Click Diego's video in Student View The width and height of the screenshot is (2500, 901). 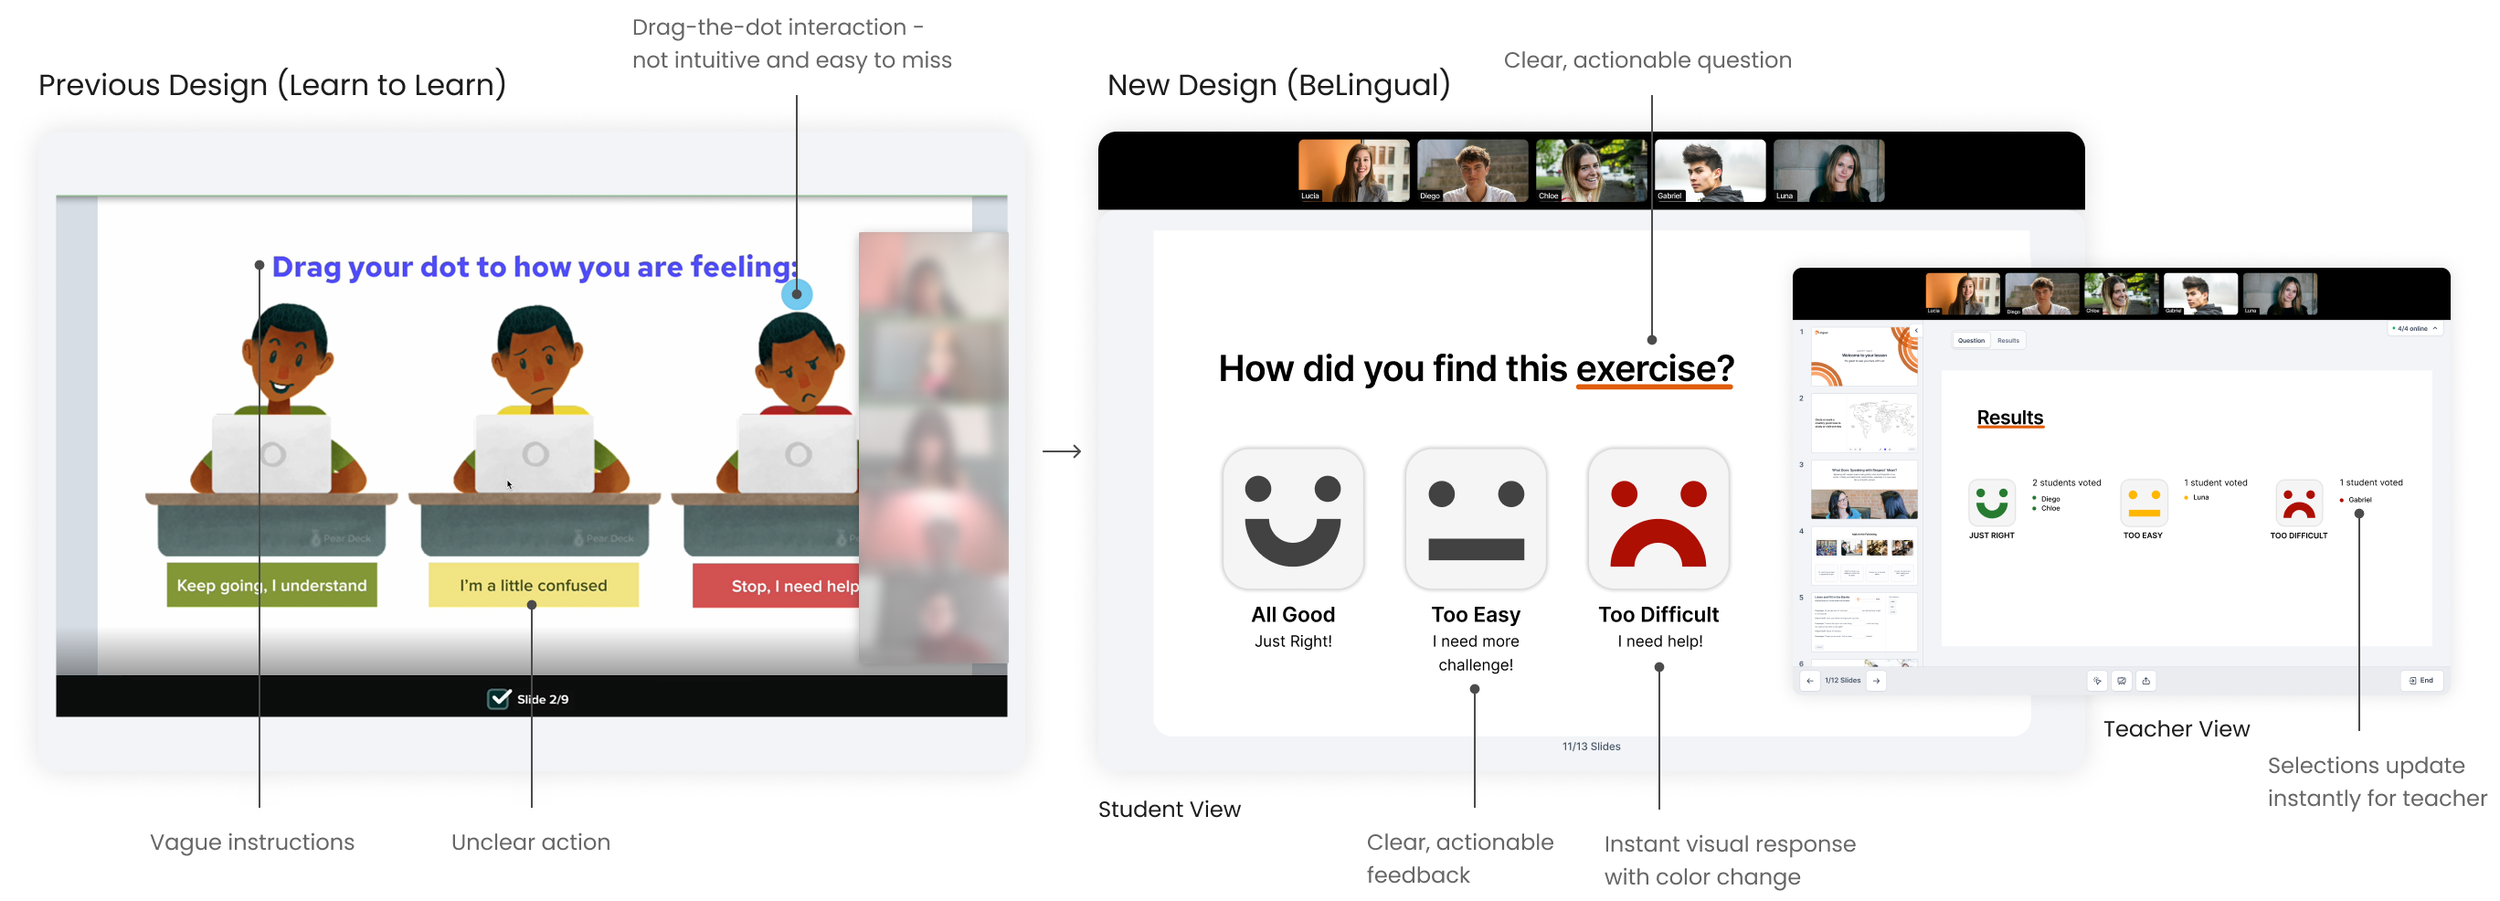point(1472,171)
